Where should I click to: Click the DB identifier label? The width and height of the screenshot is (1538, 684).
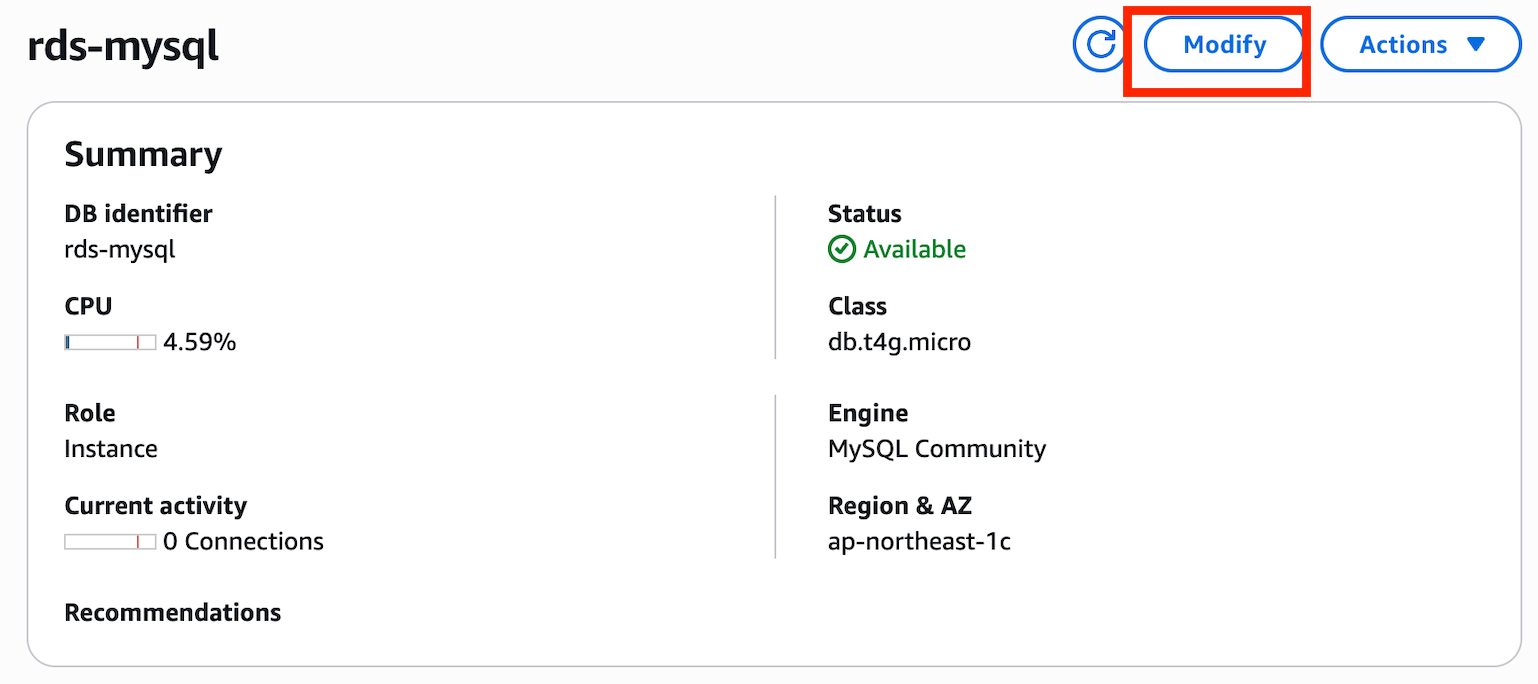pos(138,214)
